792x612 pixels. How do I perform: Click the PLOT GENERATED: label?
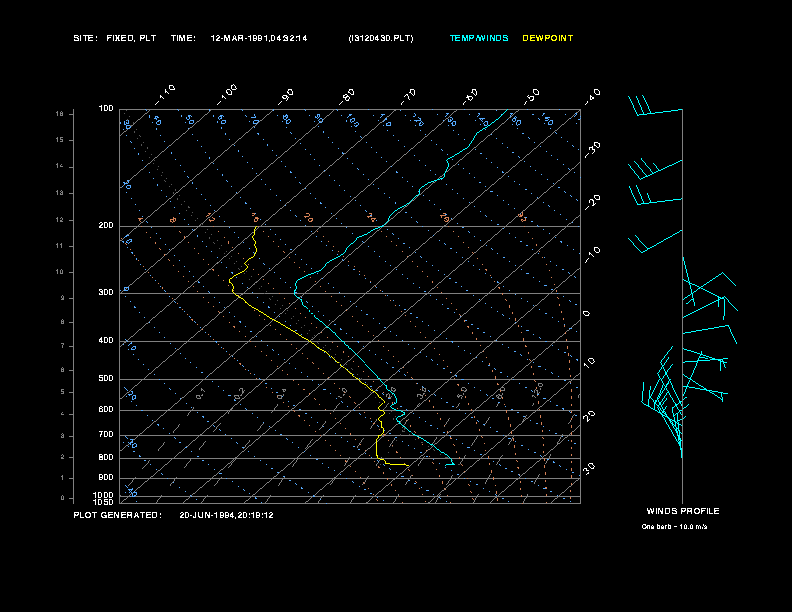click(x=118, y=515)
